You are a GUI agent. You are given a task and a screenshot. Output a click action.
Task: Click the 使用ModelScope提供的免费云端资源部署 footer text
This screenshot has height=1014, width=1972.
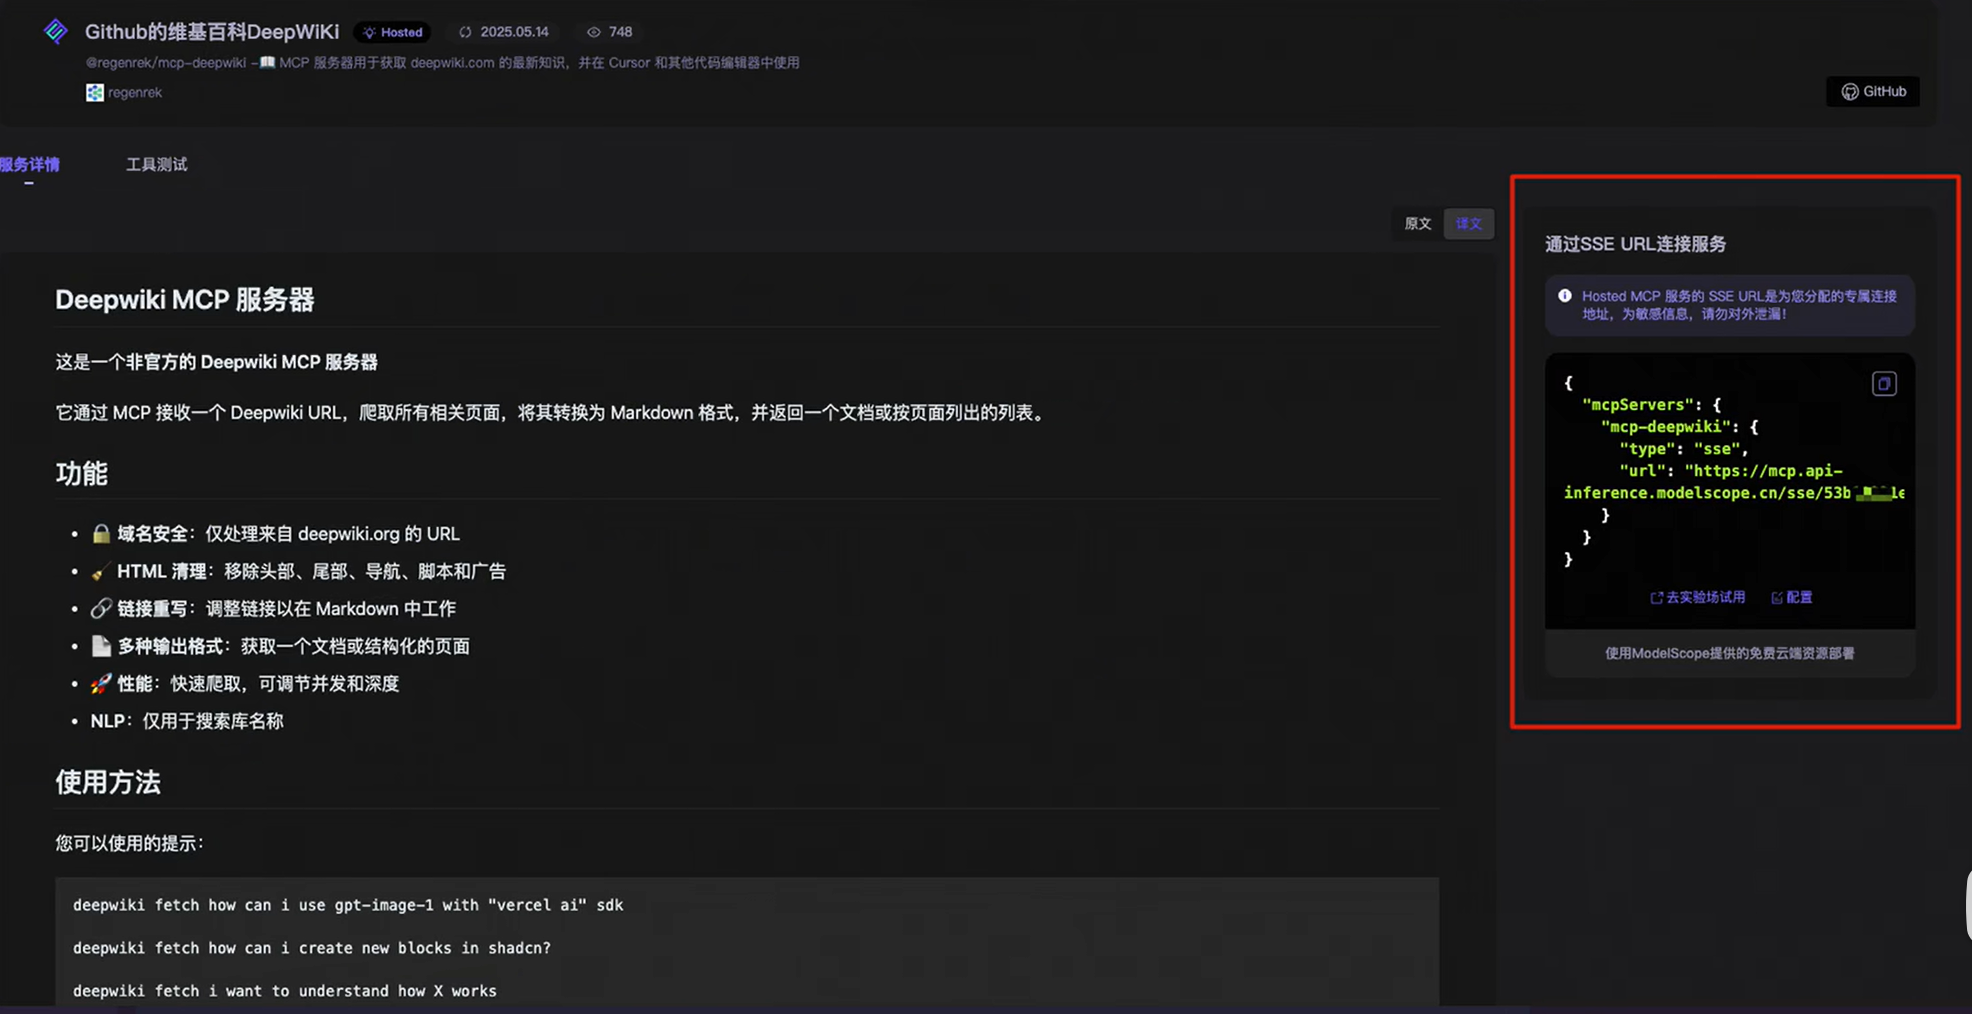pyautogui.click(x=1730, y=653)
